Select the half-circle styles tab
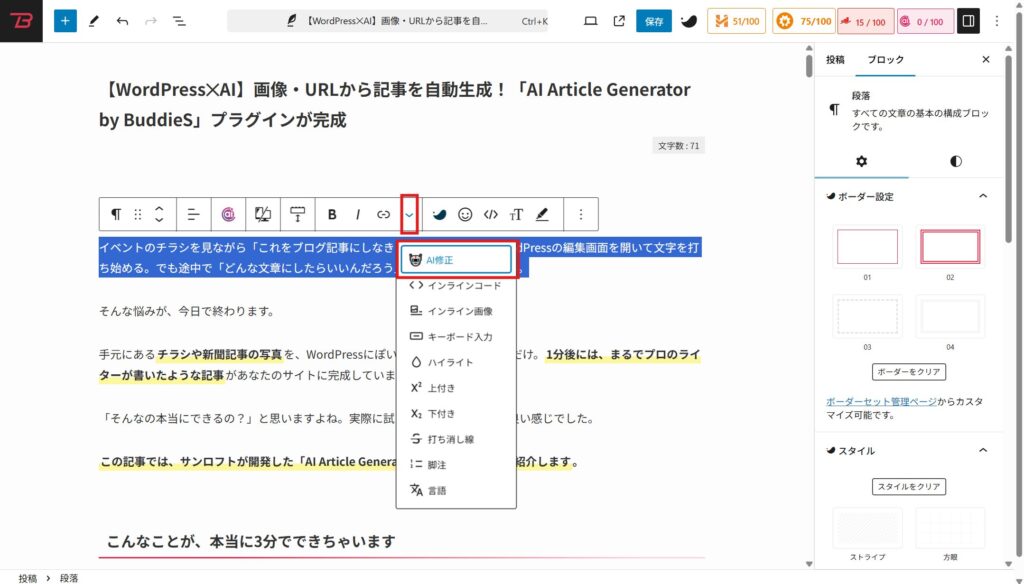1024x584 pixels. click(x=955, y=161)
